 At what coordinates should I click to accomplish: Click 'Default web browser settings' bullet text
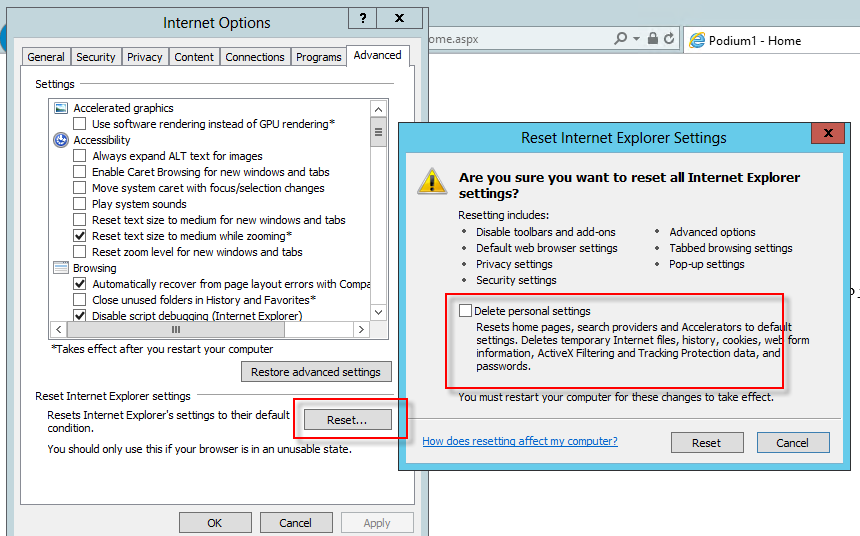point(546,248)
